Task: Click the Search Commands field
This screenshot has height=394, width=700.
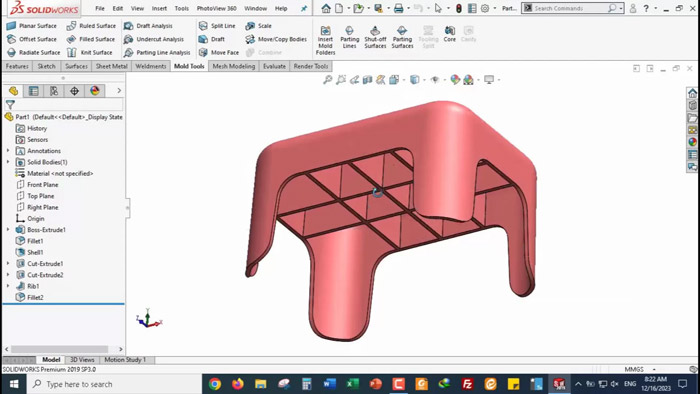Action: [x=572, y=8]
